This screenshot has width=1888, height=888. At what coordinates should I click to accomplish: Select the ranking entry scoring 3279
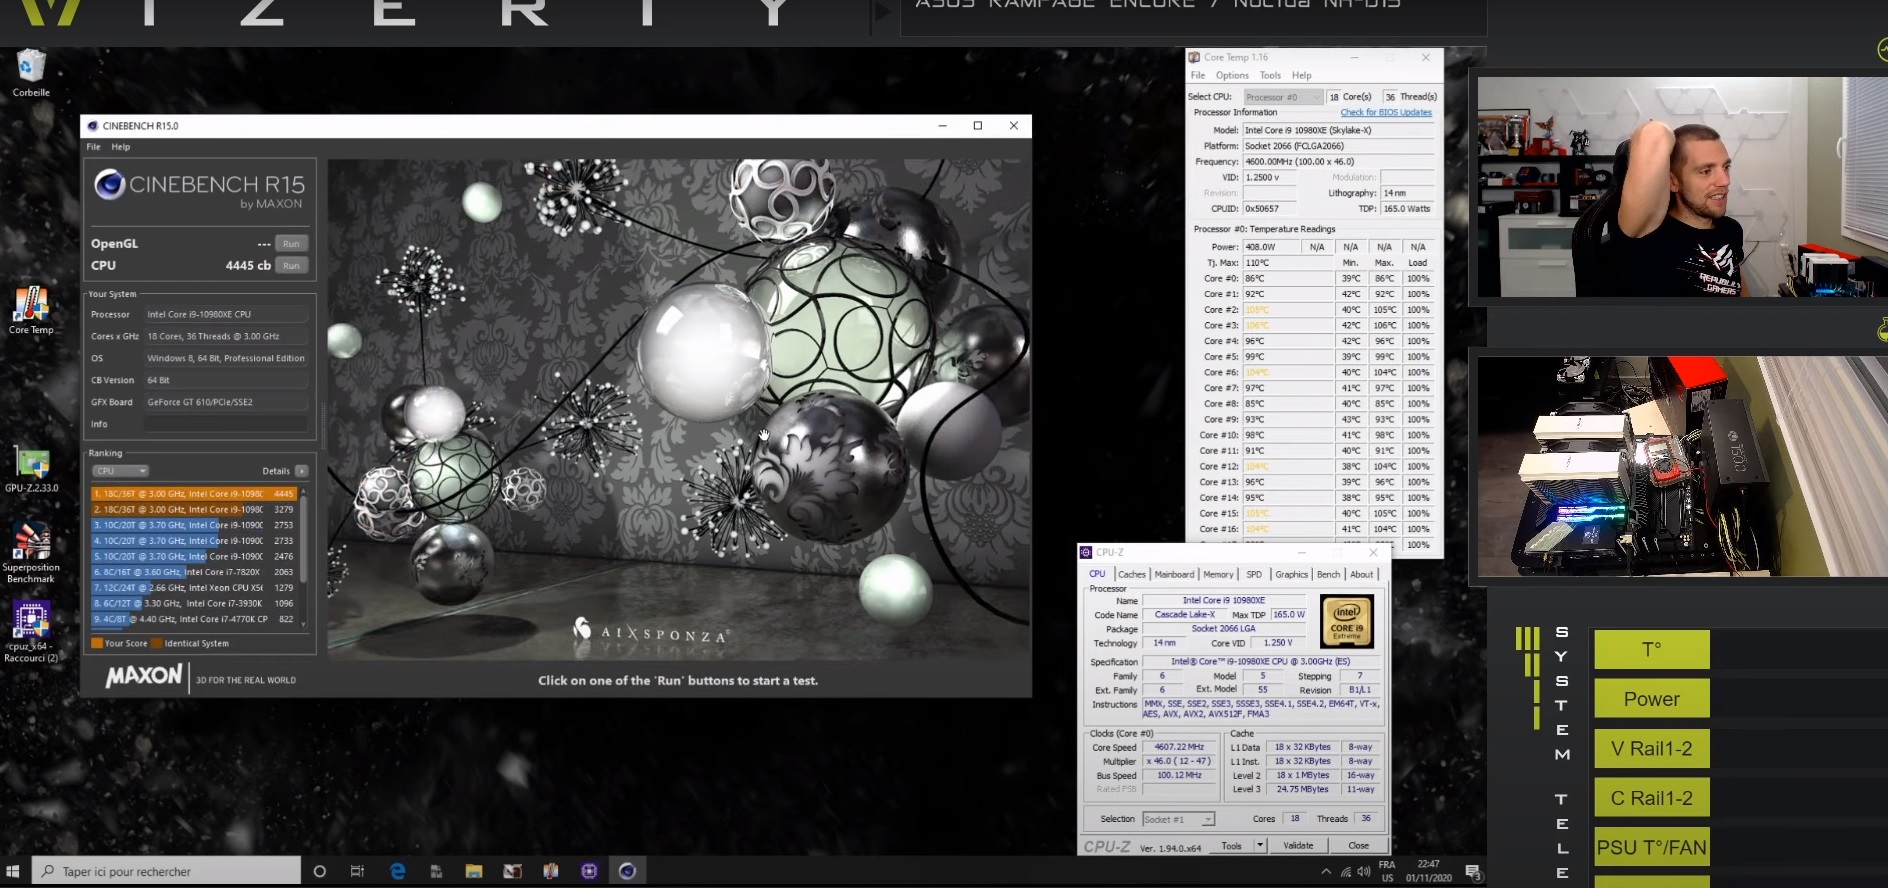click(194, 510)
